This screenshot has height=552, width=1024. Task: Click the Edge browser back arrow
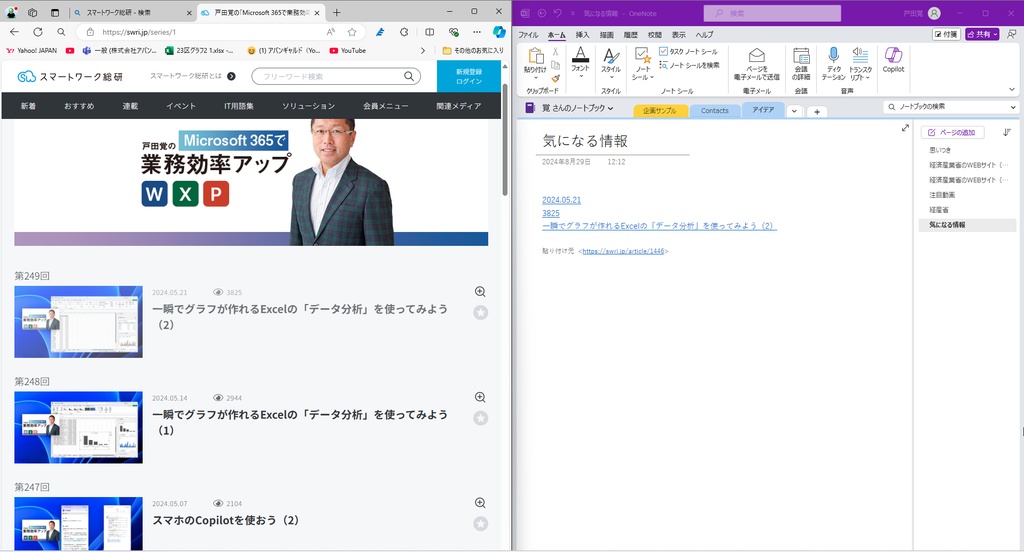[x=14, y=32]
